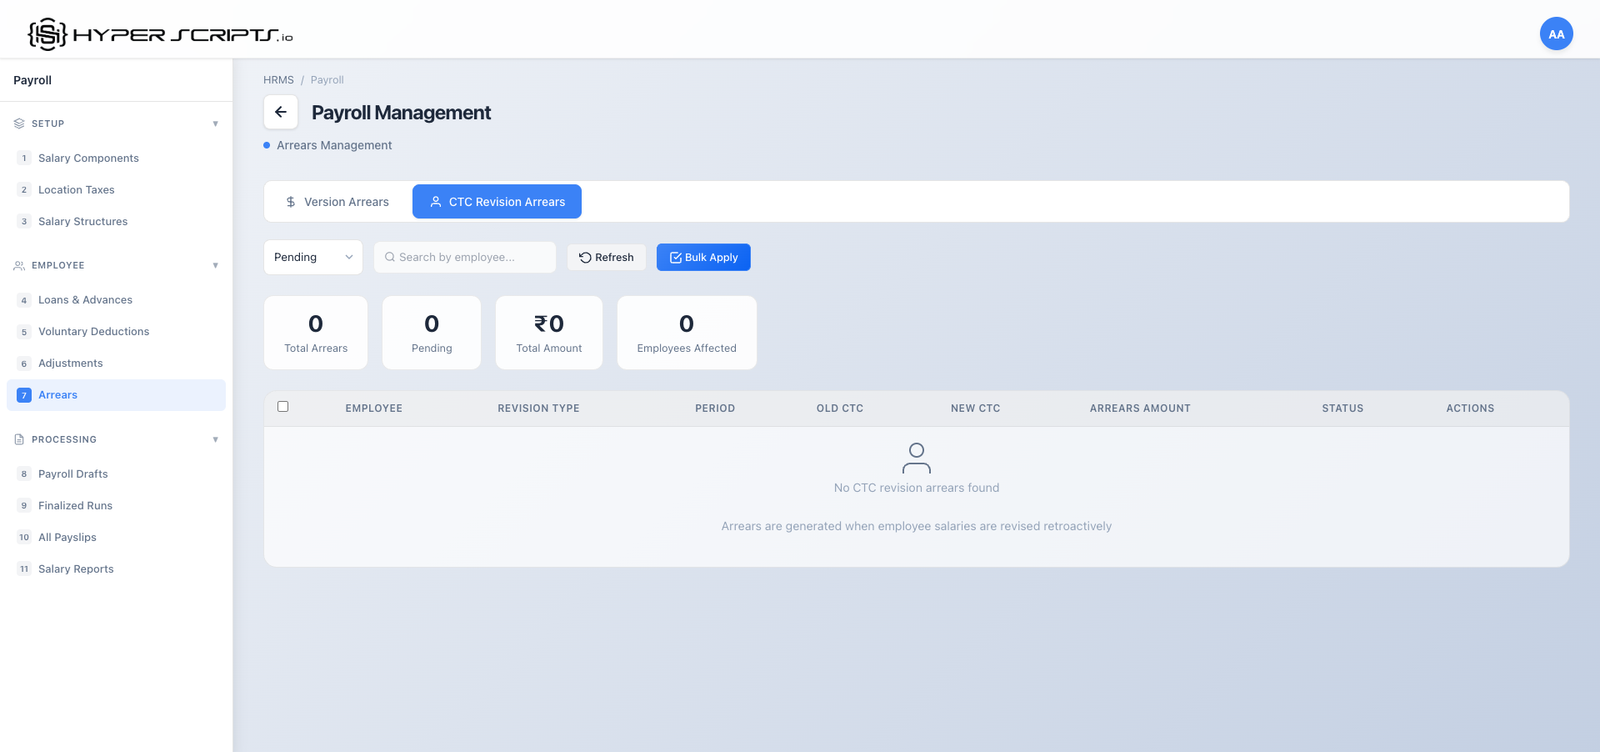The width and height of the screenshot is (1600, 752).
Task: Click the EMPLOYEE section people icon
Action: [x=19, y=266]
